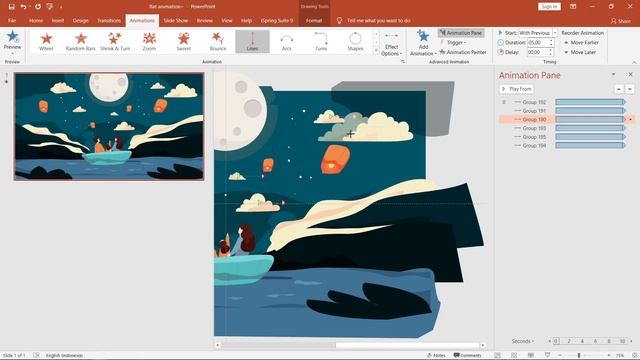Move animation down with pane arrow
This screenshot has width=640, height=360.
click(x=630, y=89)
